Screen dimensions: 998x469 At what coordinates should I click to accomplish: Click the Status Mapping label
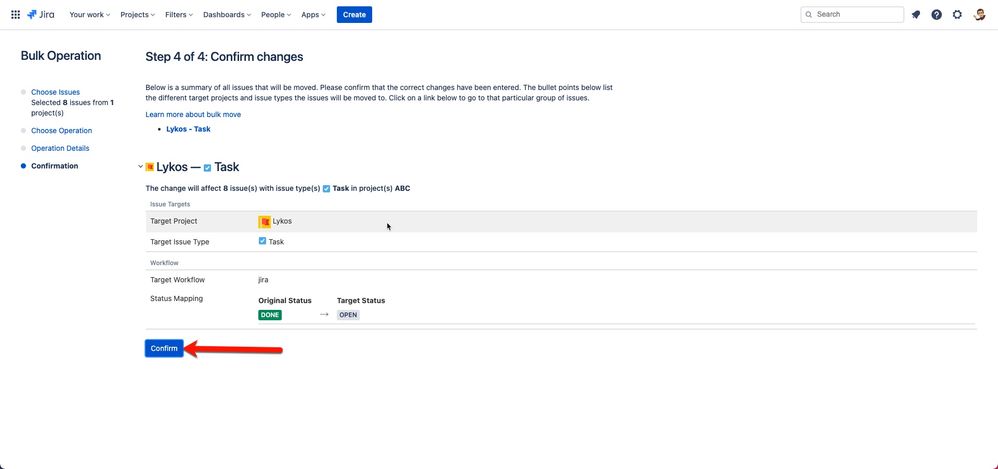point(176,298)
